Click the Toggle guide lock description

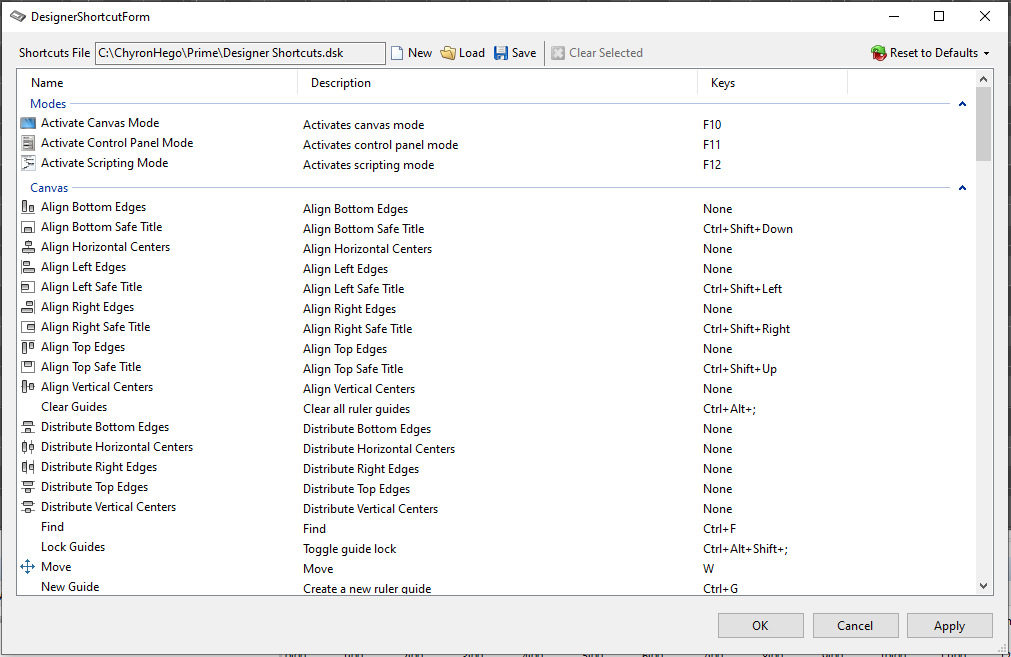tap(349, 549)
